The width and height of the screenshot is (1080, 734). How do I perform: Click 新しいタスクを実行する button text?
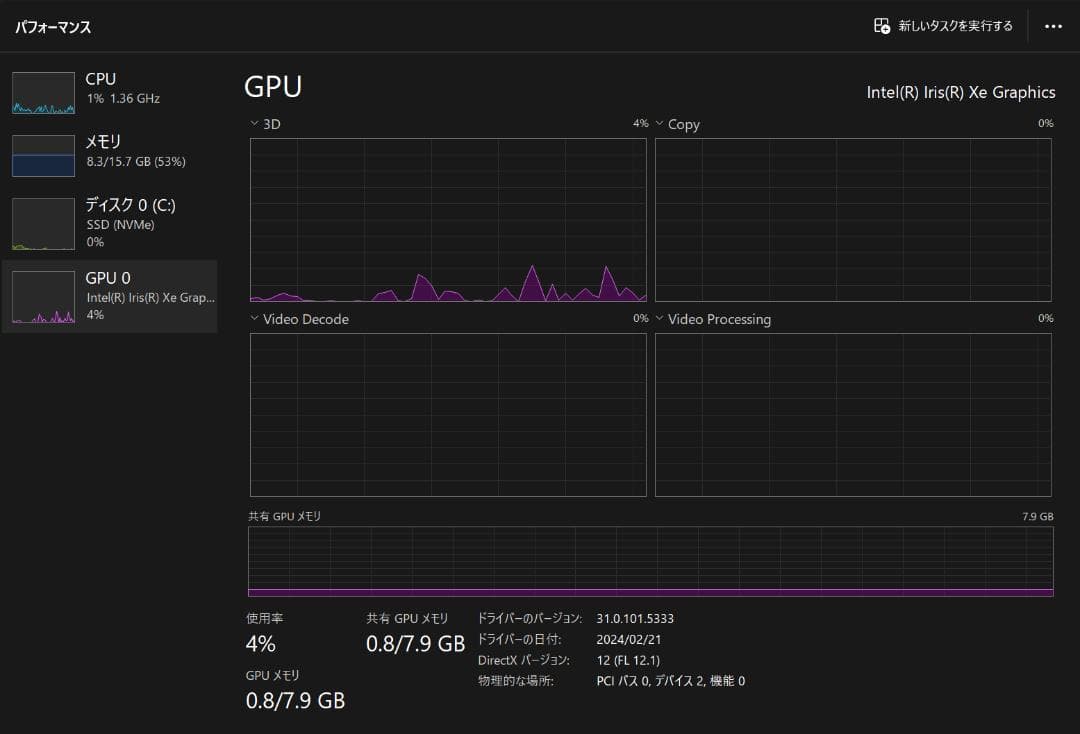coord(955,26)
